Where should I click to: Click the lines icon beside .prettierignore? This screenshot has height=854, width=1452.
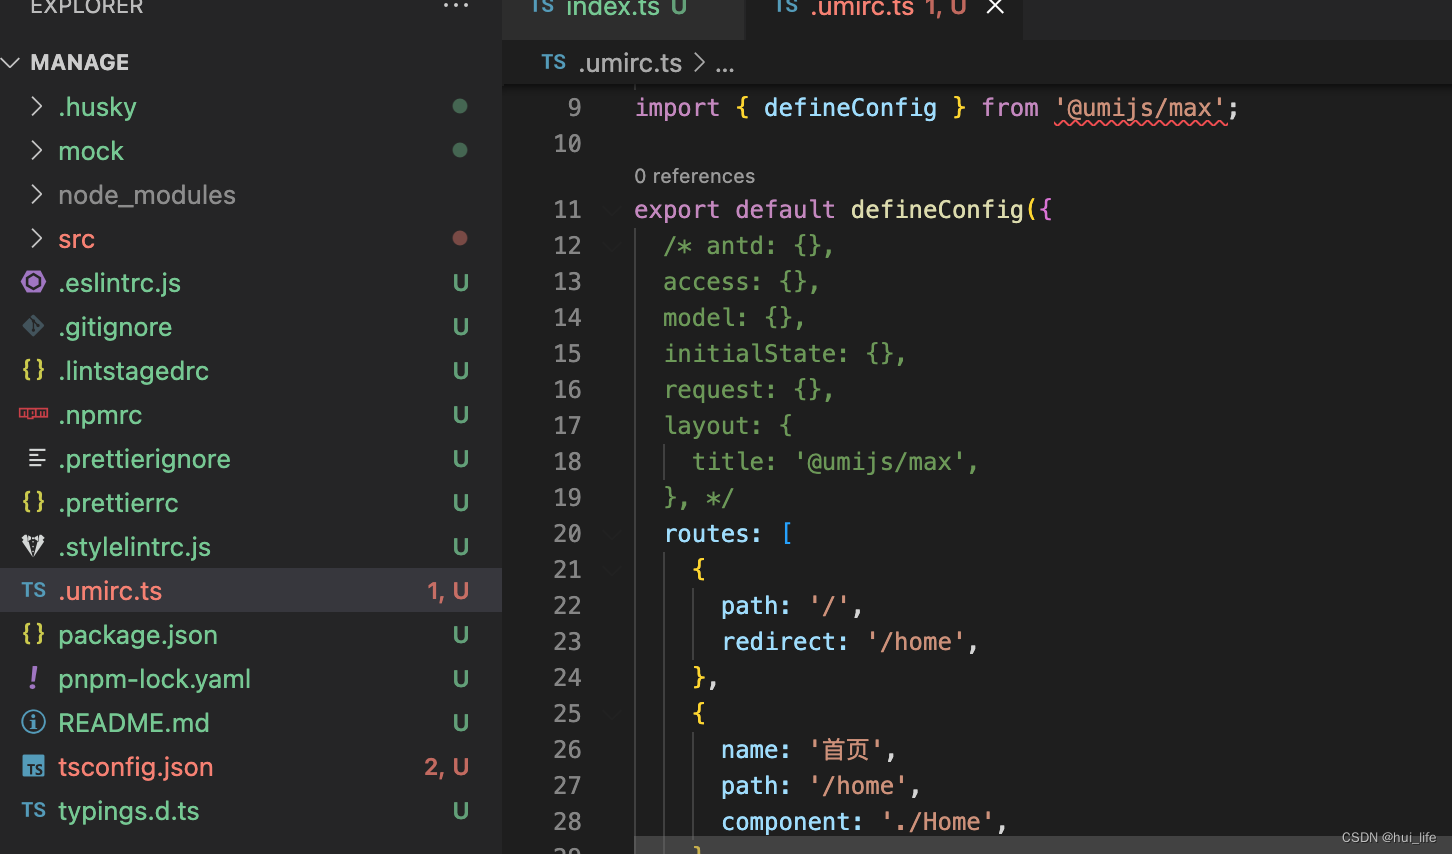pyautogui.click(x=36, y=458)
